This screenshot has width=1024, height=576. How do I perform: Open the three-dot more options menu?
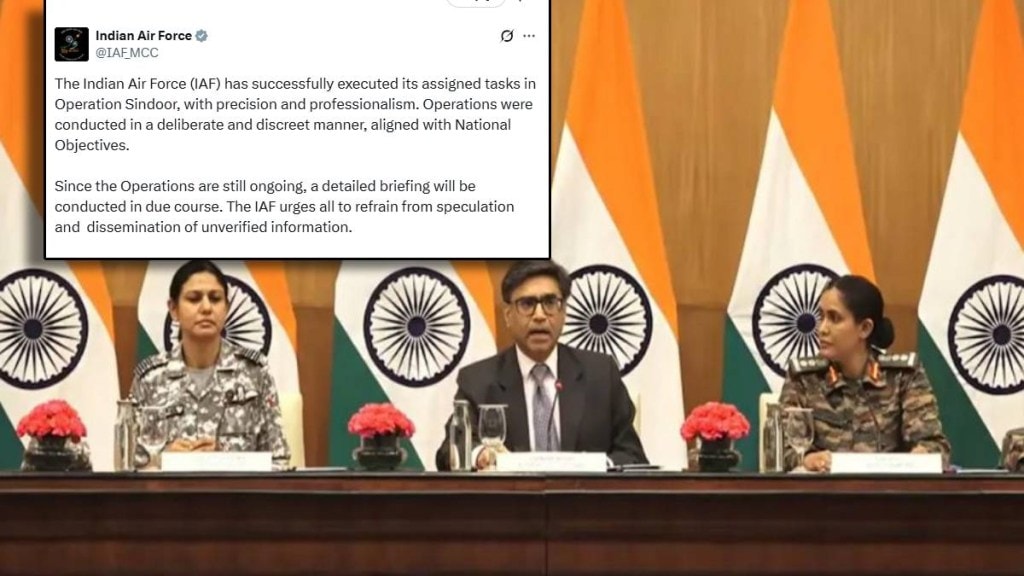[x=529, y=36]
